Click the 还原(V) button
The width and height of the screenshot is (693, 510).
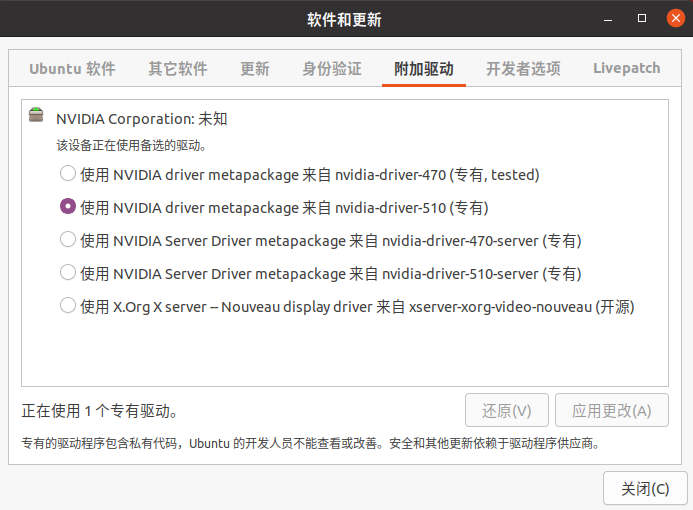(506, 411)
